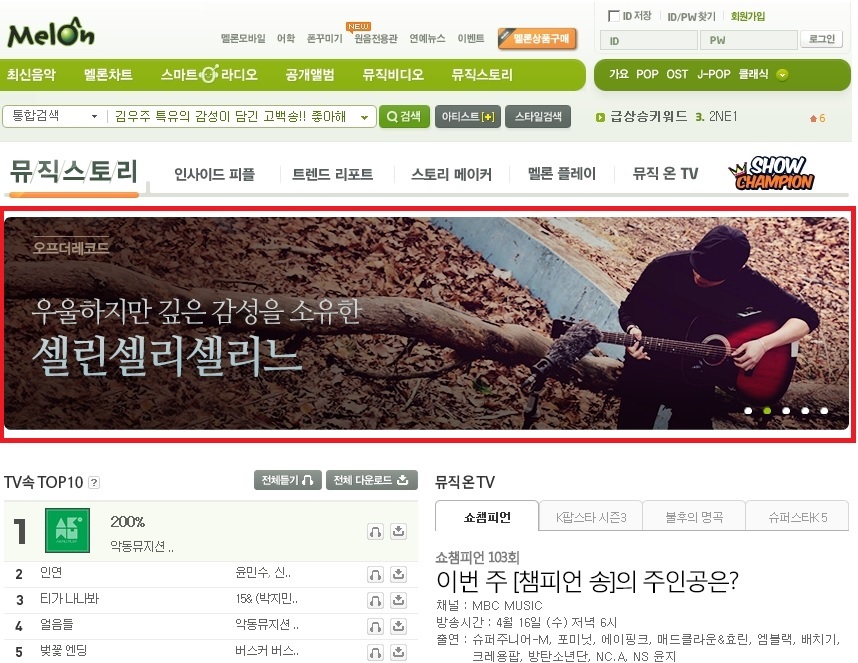Open the 이벤트 link

(471, 38)
